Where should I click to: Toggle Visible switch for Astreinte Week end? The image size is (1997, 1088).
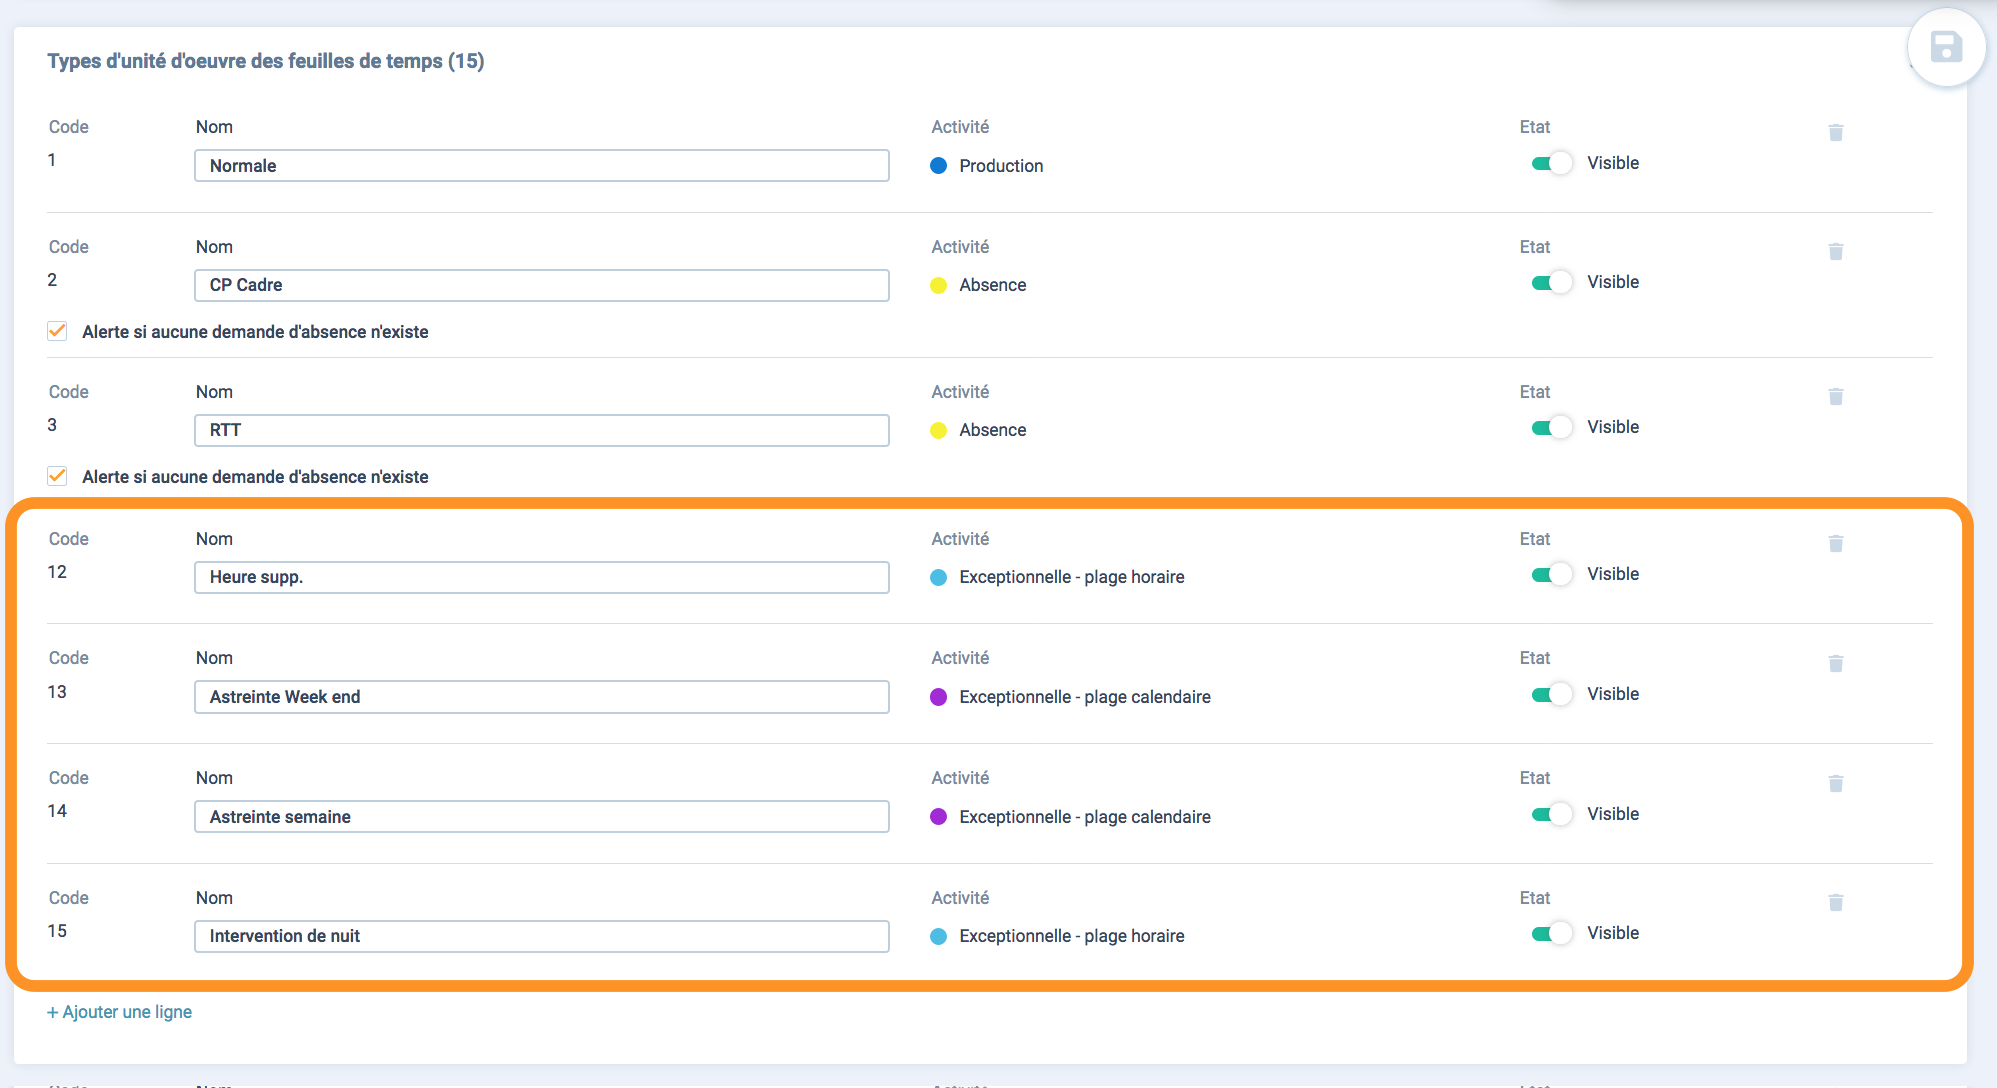click(1552, 694)
